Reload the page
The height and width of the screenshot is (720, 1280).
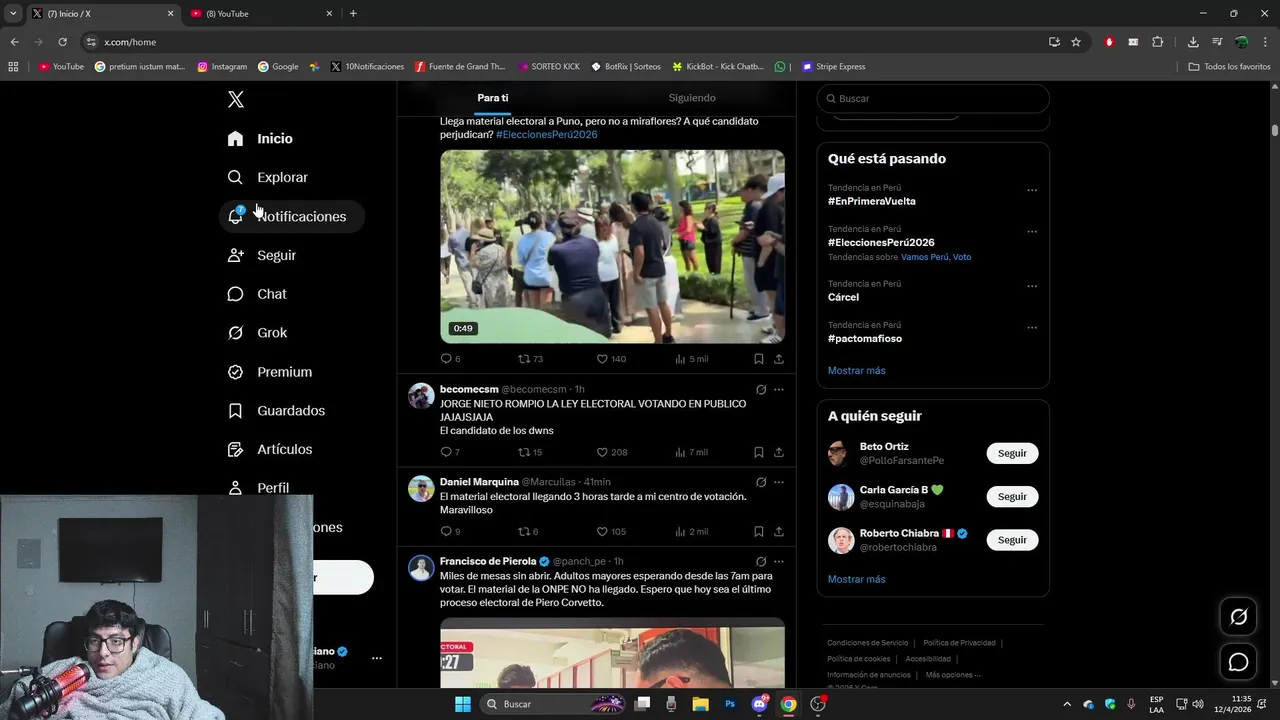(x=62, y=42)
